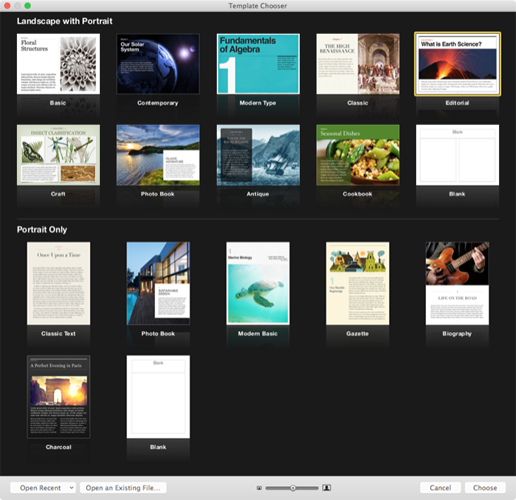Image resolution: width=516 pixels, height=500 pixels.
Task: Choose the landscape Blank template
Action: pyautogui.click(x=457, y=155)
